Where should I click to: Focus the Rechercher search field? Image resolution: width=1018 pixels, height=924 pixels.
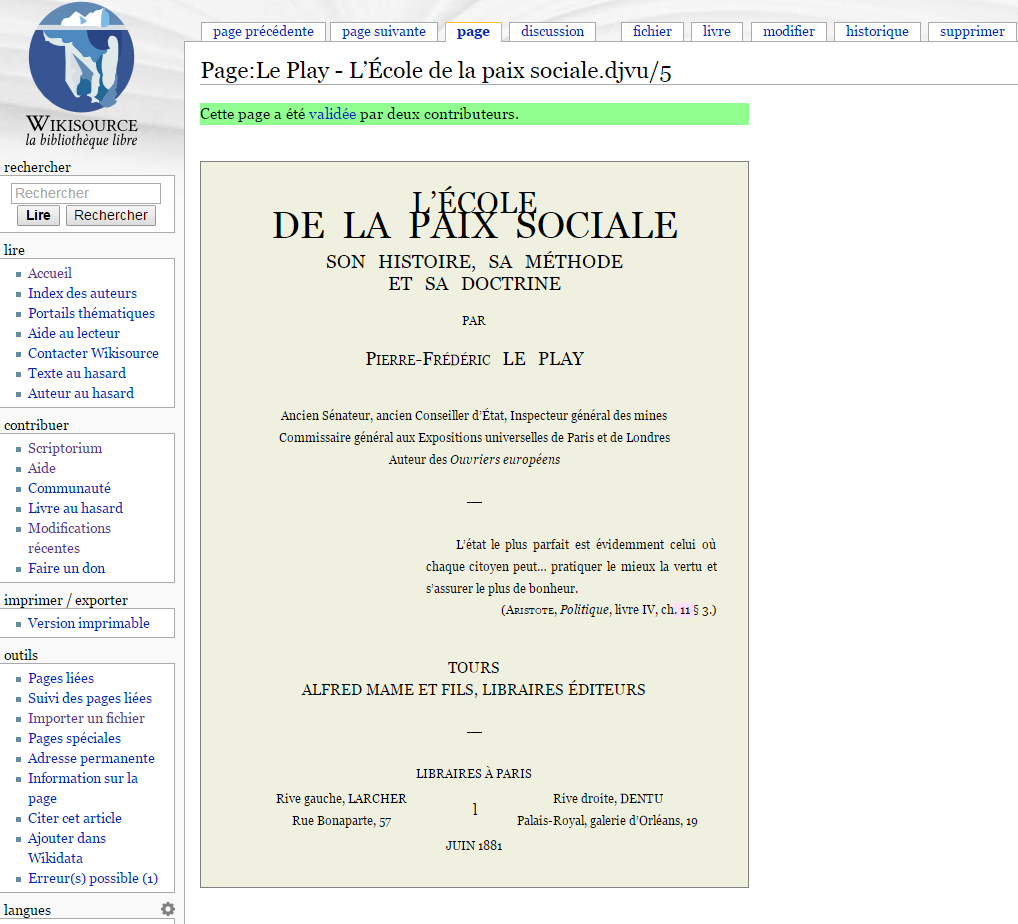[86, 193]
